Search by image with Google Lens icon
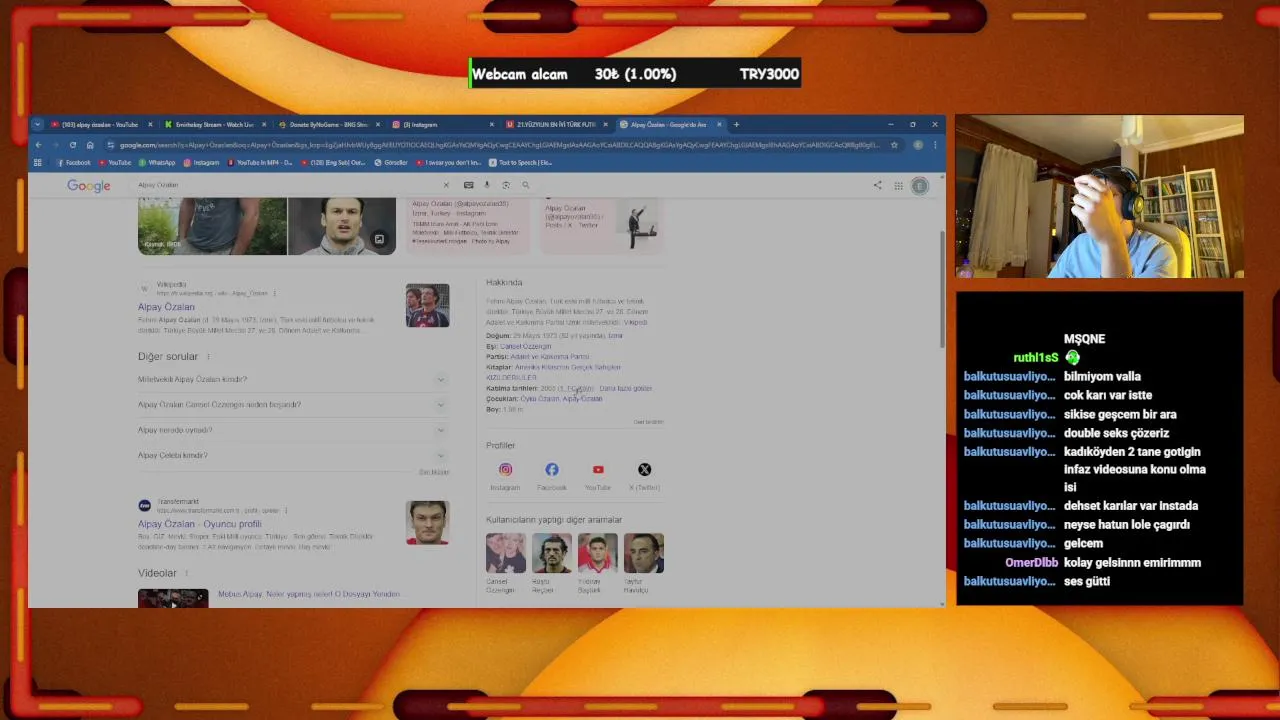Viewport: 1280px width, 720px height. point(506,185)
